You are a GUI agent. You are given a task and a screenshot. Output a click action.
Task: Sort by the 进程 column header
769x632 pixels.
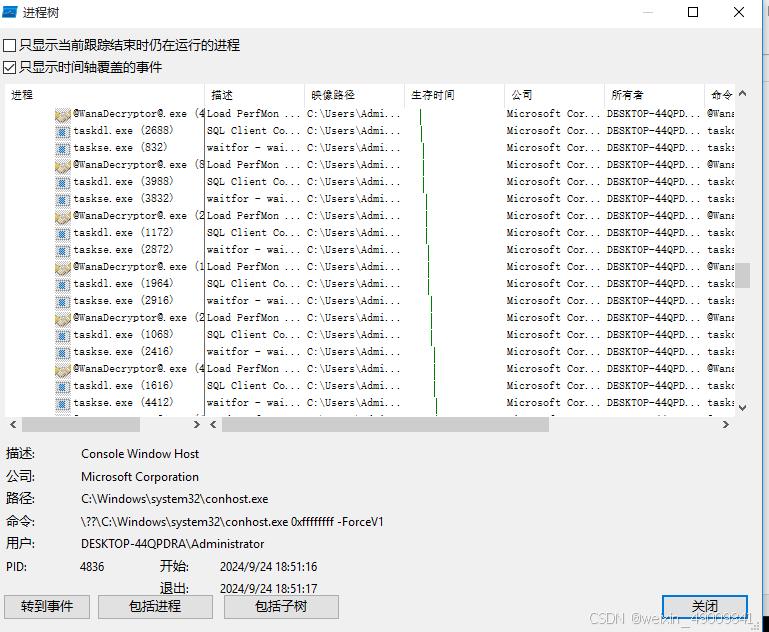pos(104,95)
